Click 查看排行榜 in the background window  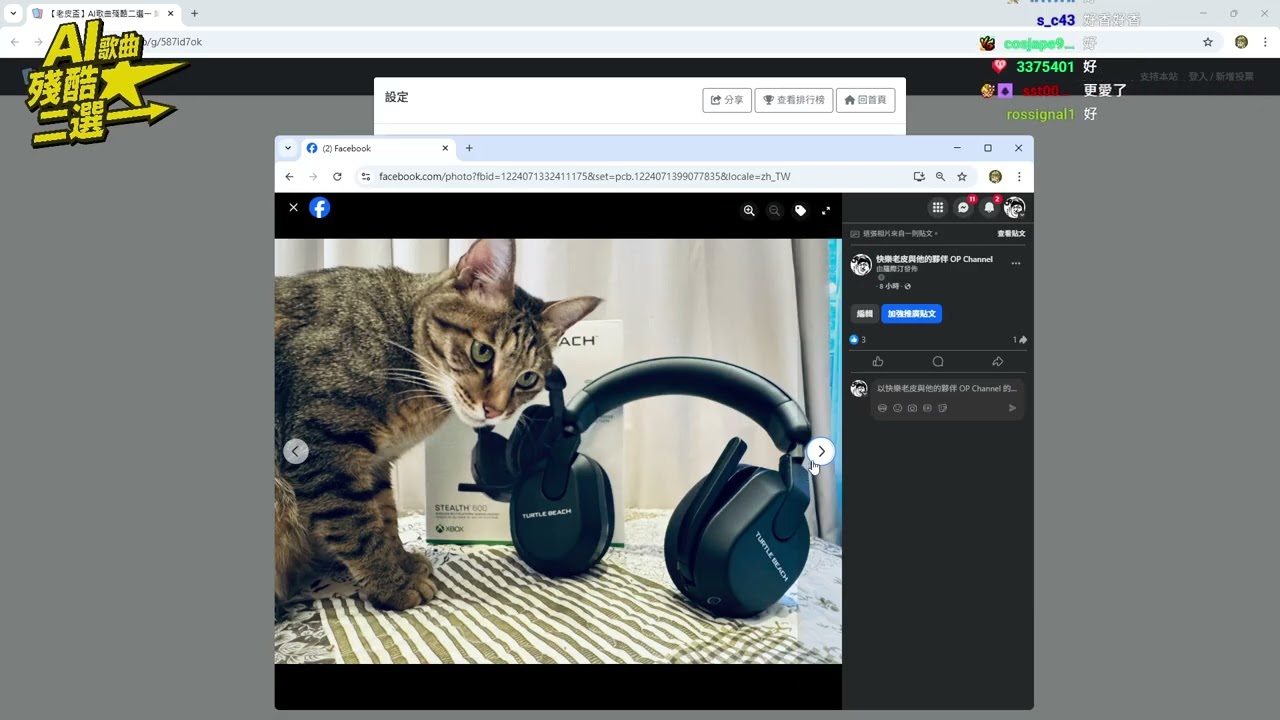(x=794, y=100)
